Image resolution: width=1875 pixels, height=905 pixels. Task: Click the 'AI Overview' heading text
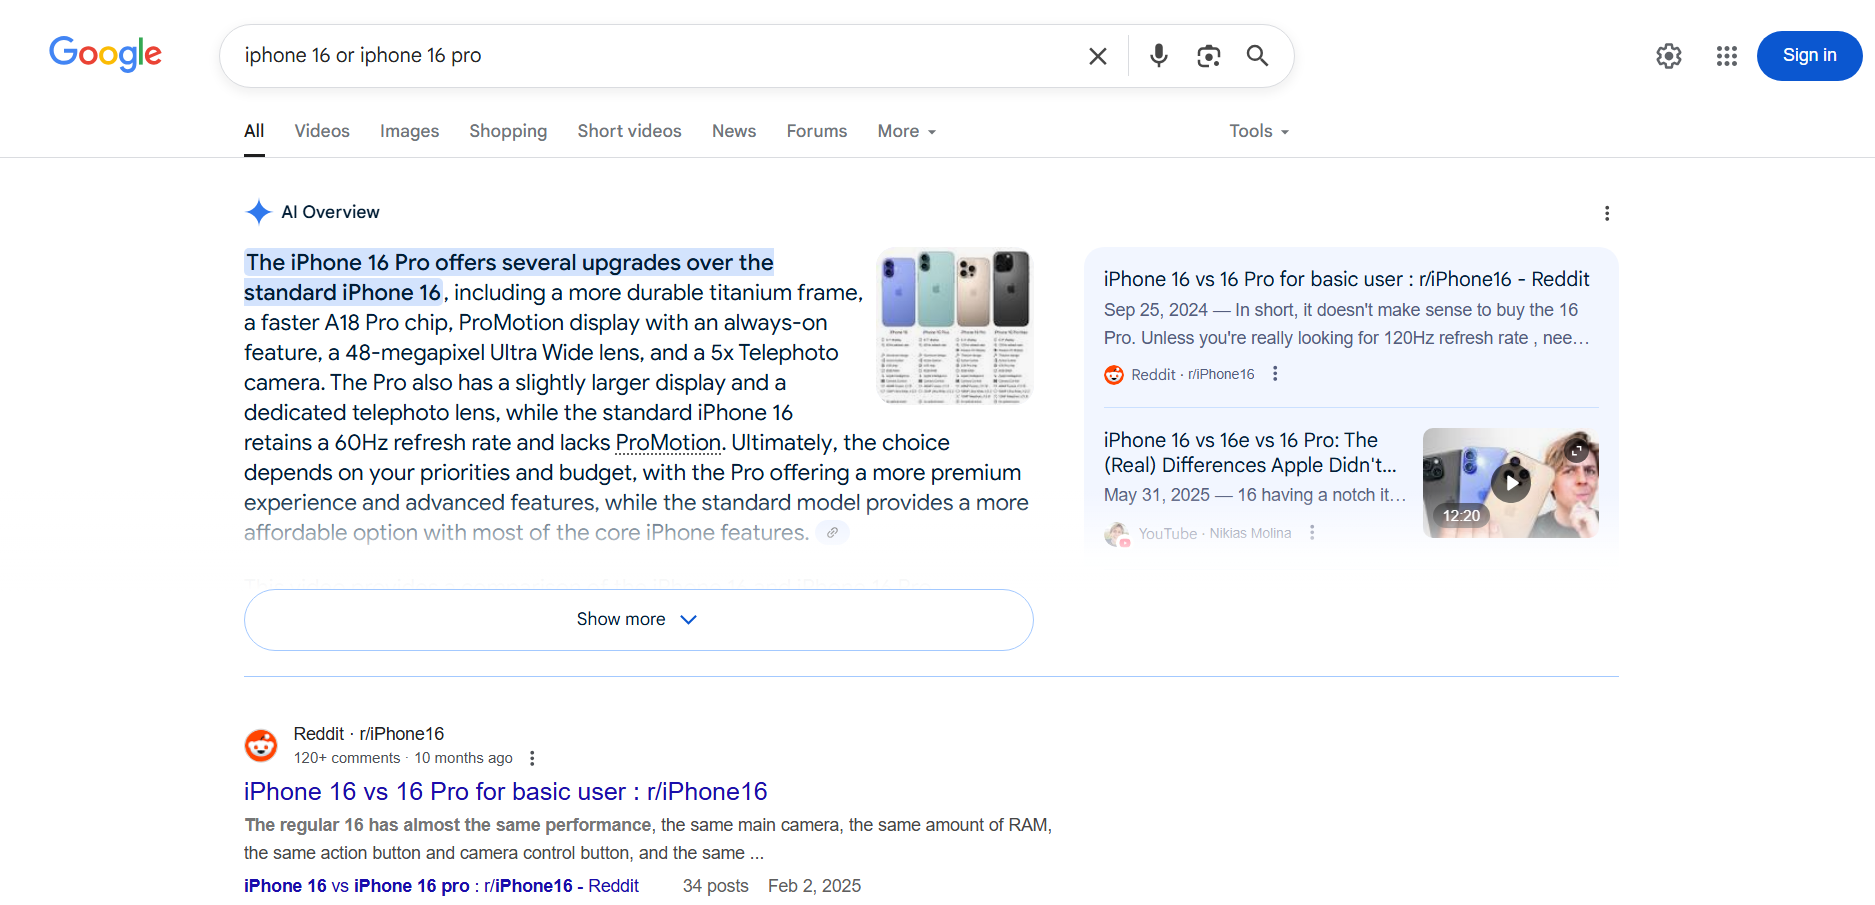click(x=330, y=212)
